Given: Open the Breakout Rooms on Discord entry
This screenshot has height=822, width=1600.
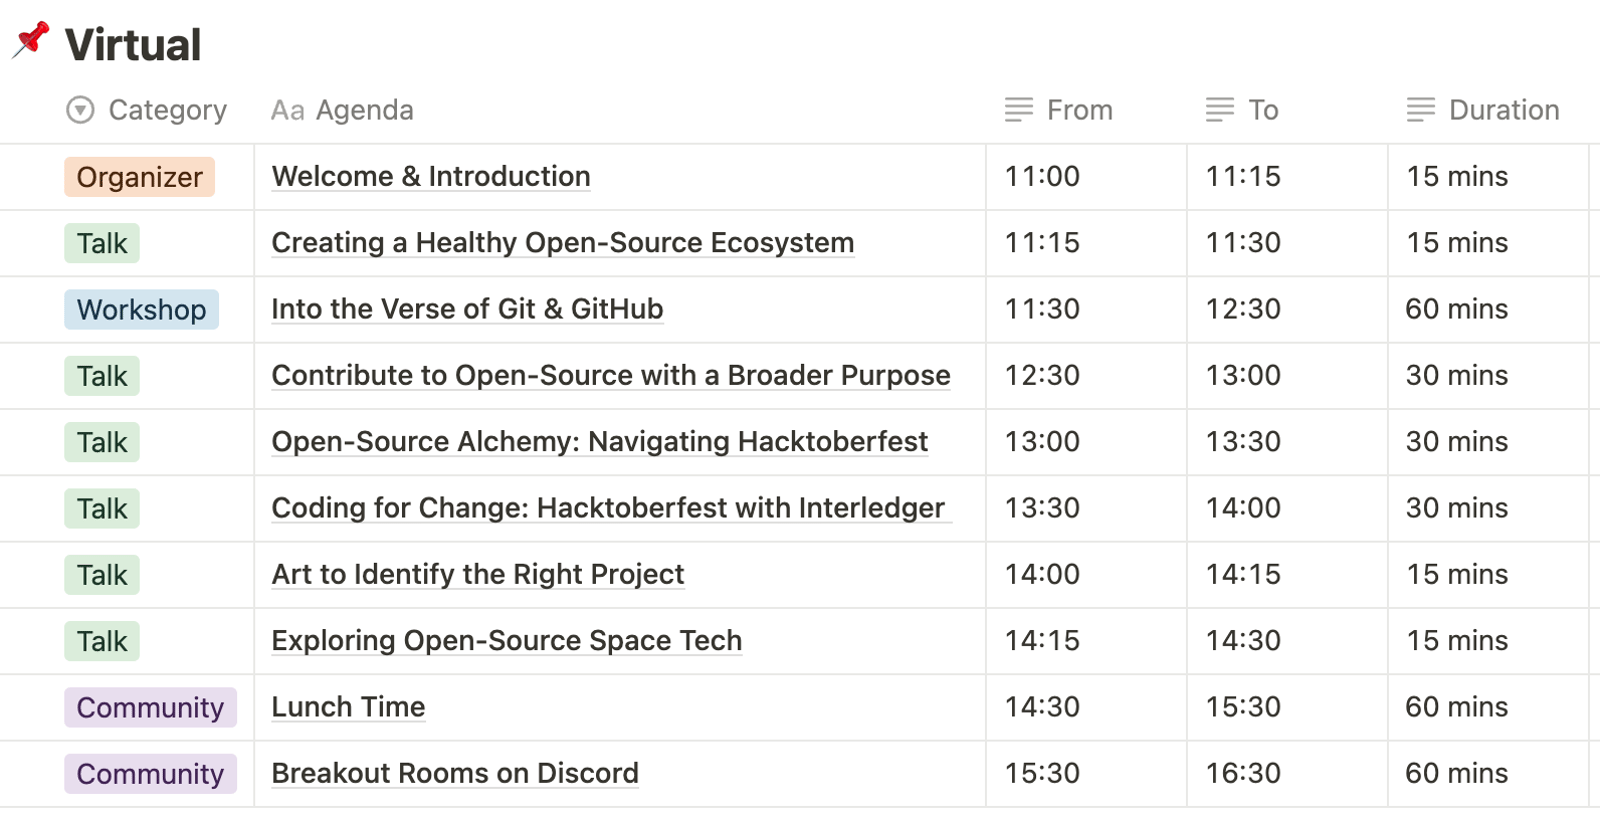Looking at the screenshot, I should coord(455,773).
